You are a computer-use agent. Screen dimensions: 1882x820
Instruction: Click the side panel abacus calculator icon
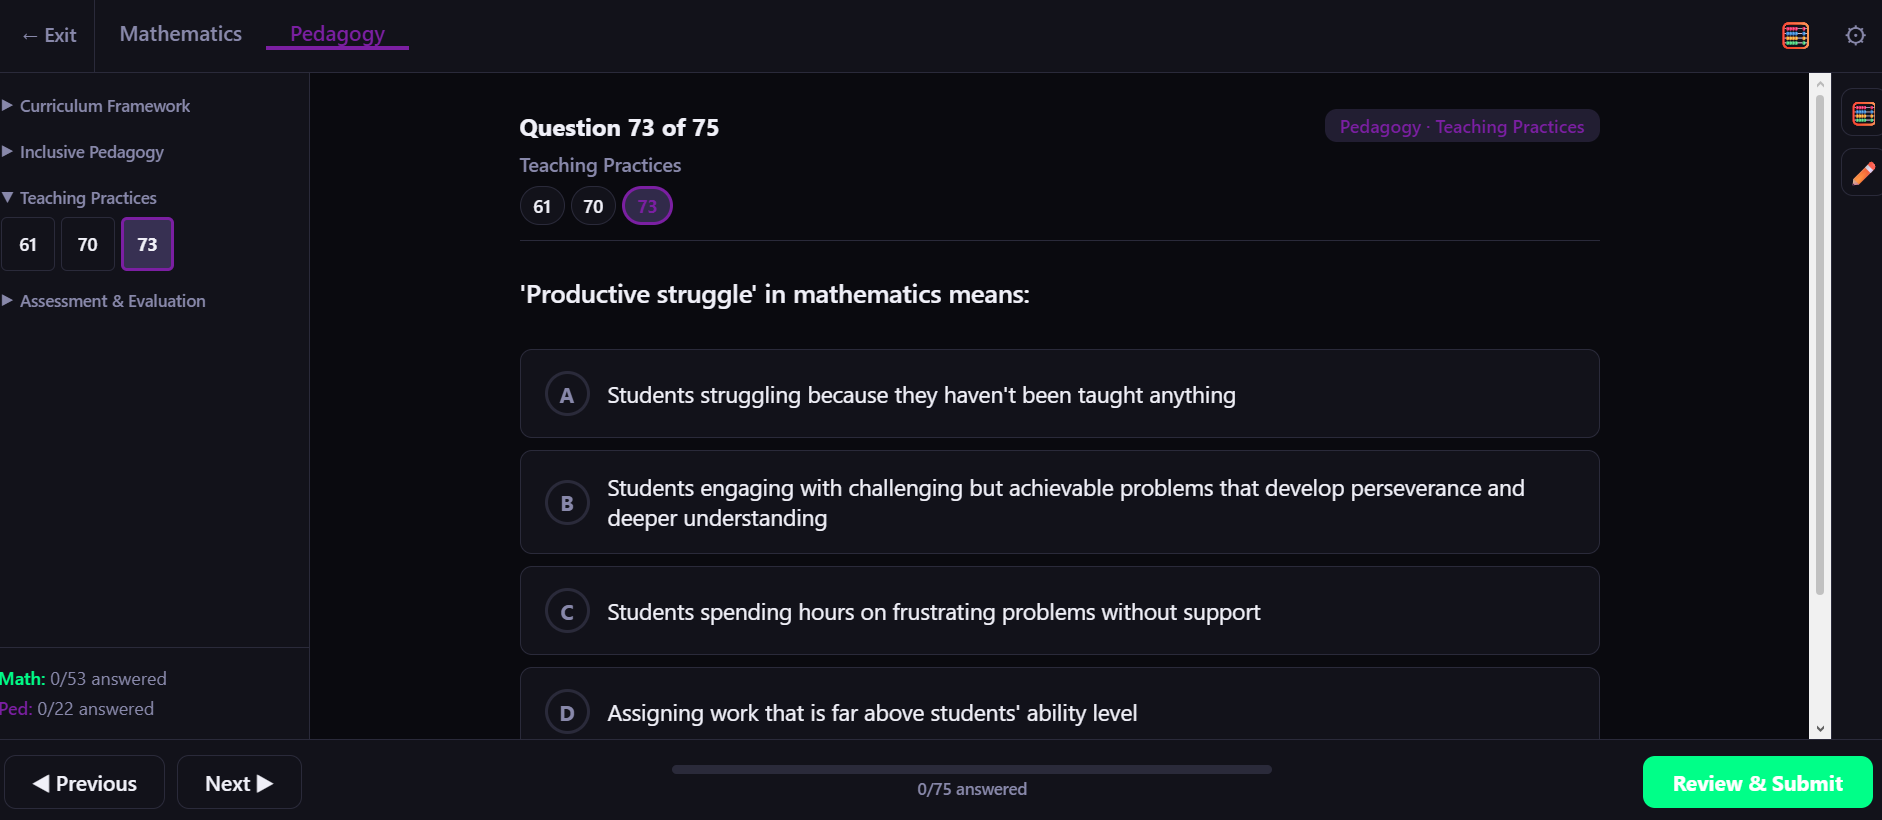(x=1863, y=114)
